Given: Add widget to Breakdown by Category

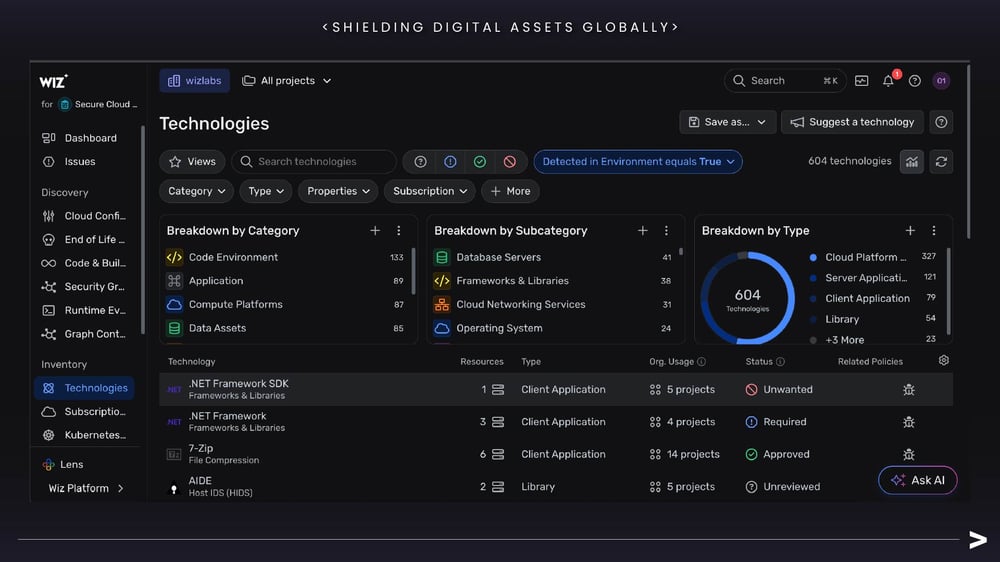Looking at the screenshot, I should pos(375,230).
